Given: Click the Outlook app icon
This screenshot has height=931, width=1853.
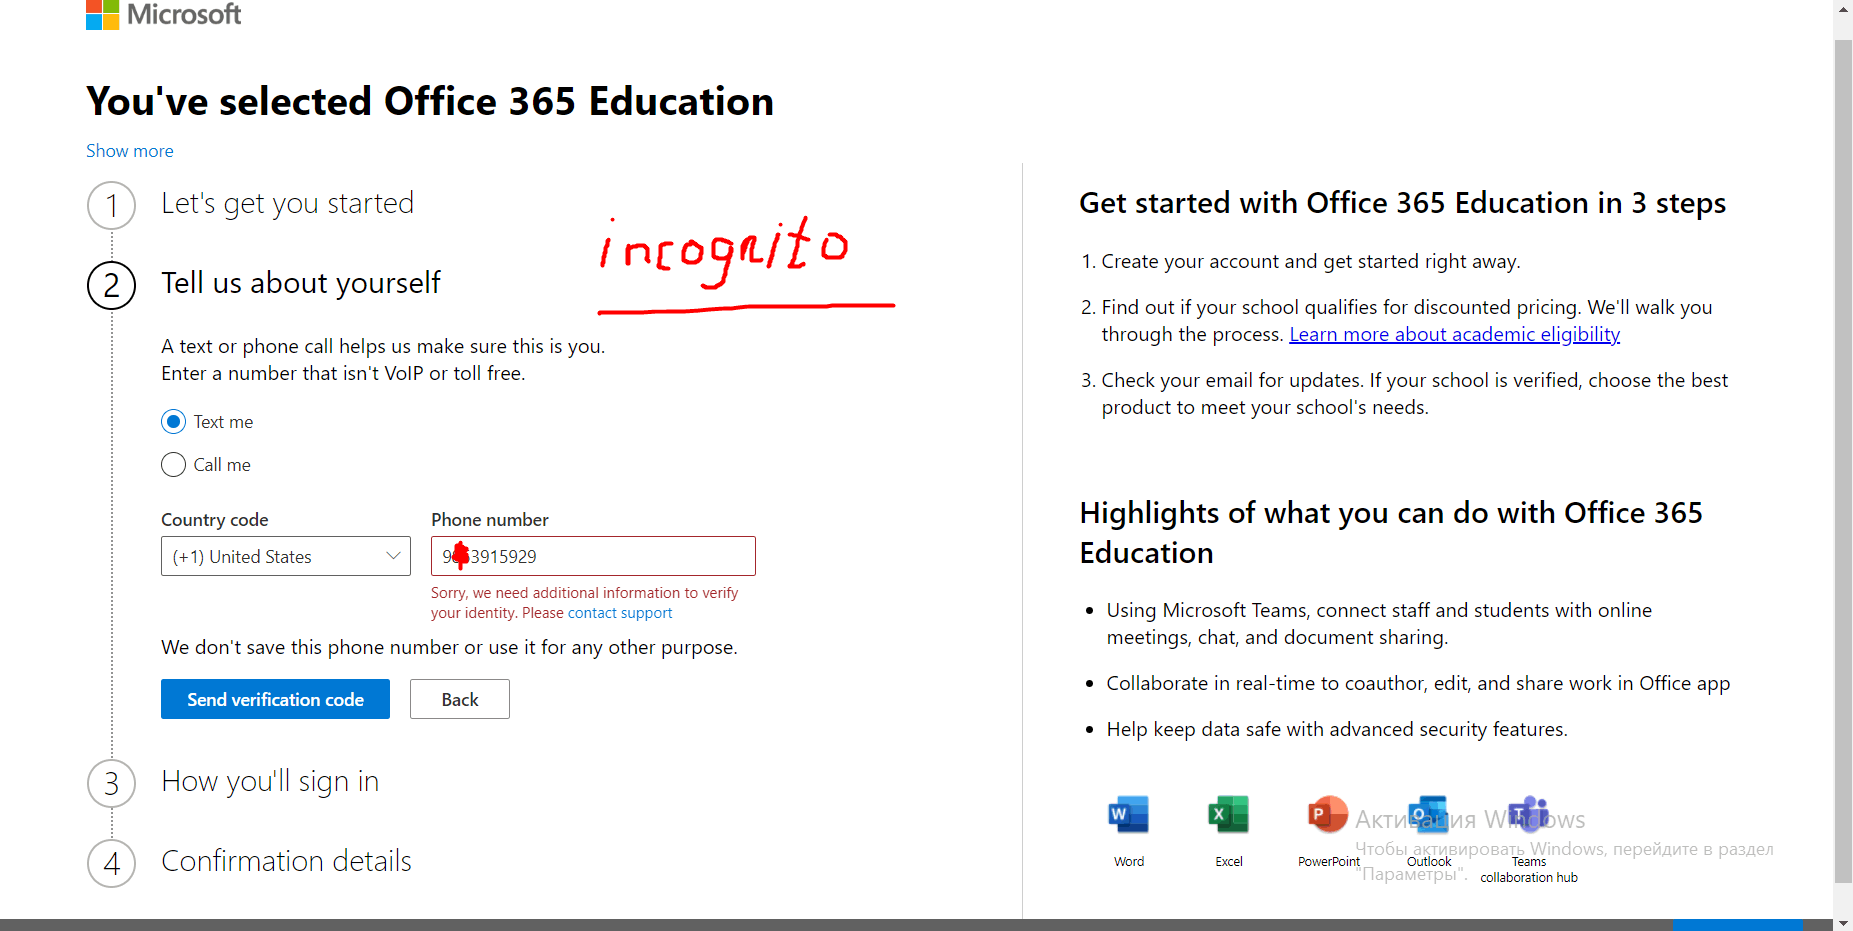Looking at the screenshot, I should pyautogui.click(x=1429, y=815).
